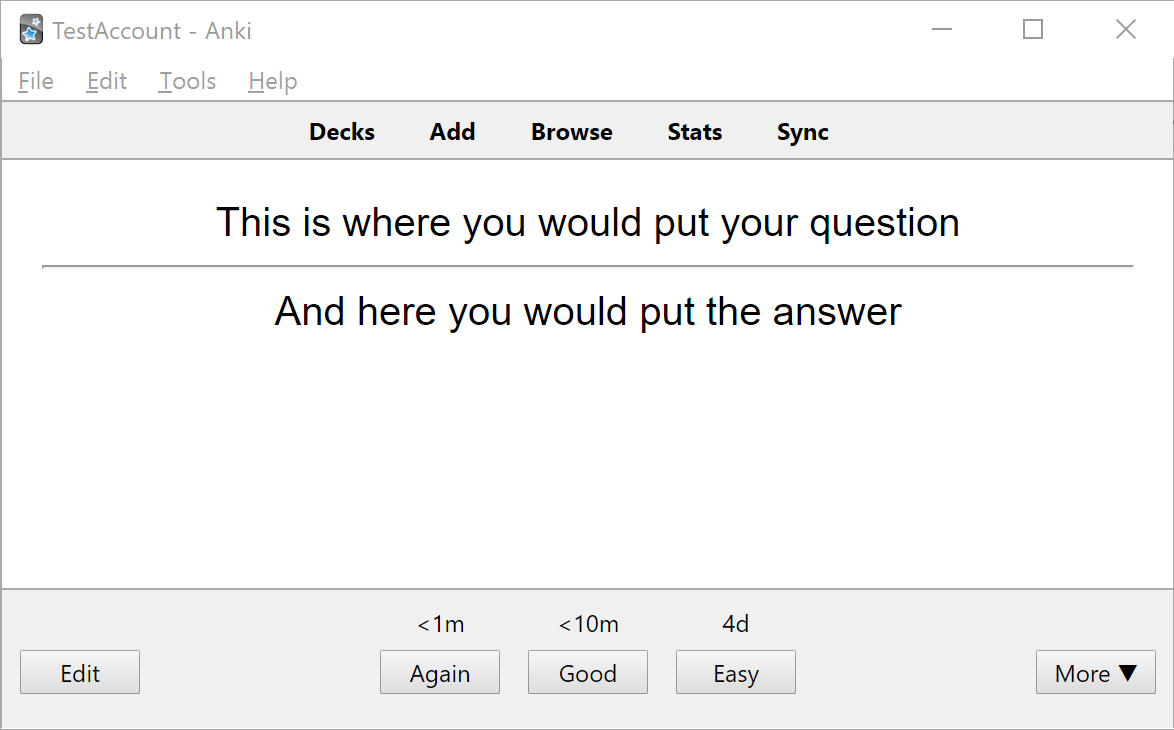Click the Anki application icon in the title bar

coord(30,30)
